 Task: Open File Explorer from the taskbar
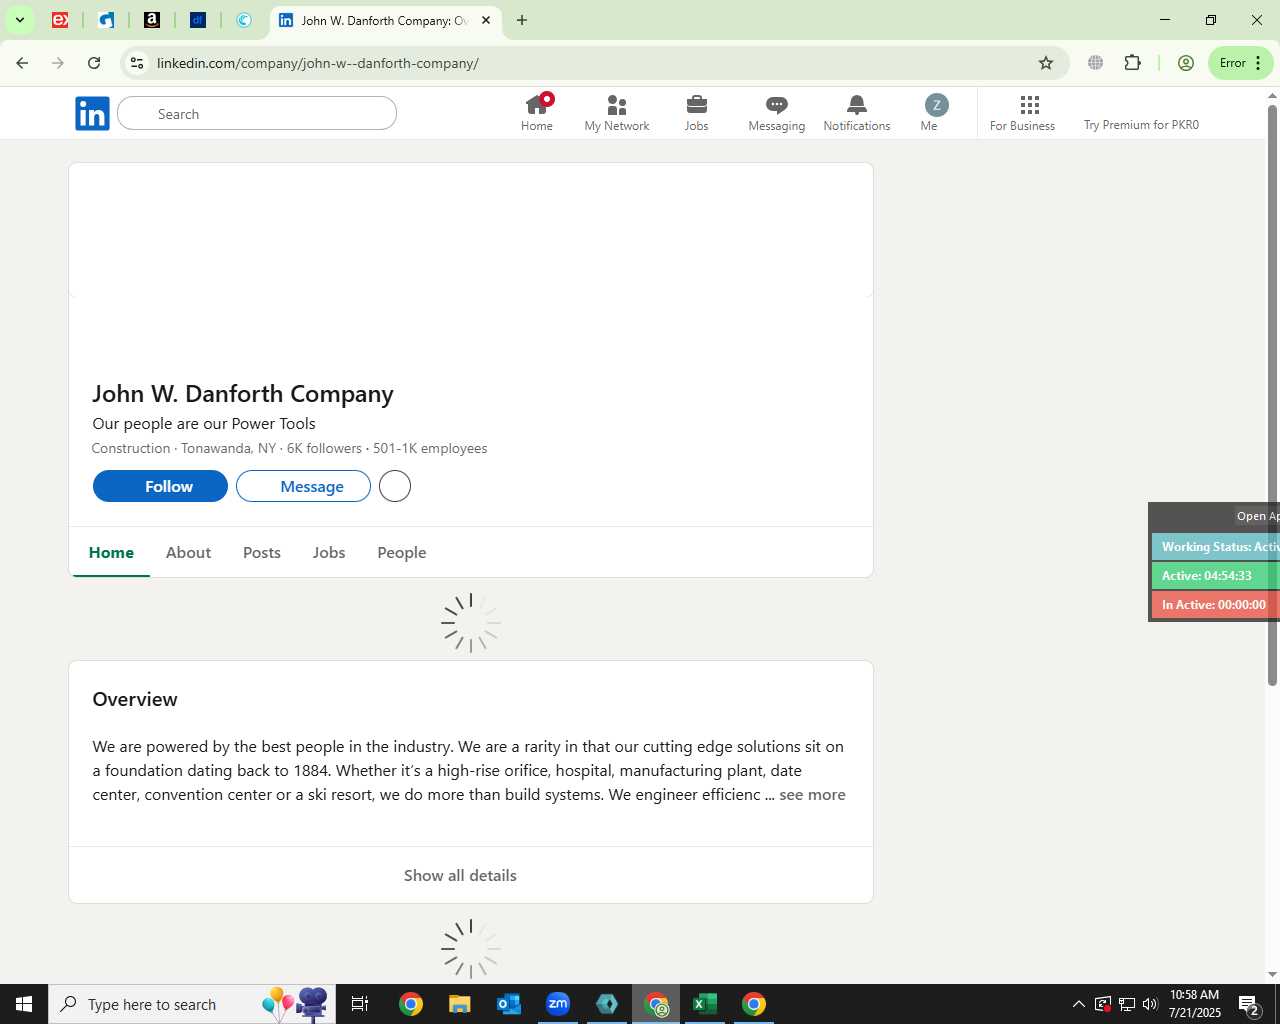(x=459, y=1004)
